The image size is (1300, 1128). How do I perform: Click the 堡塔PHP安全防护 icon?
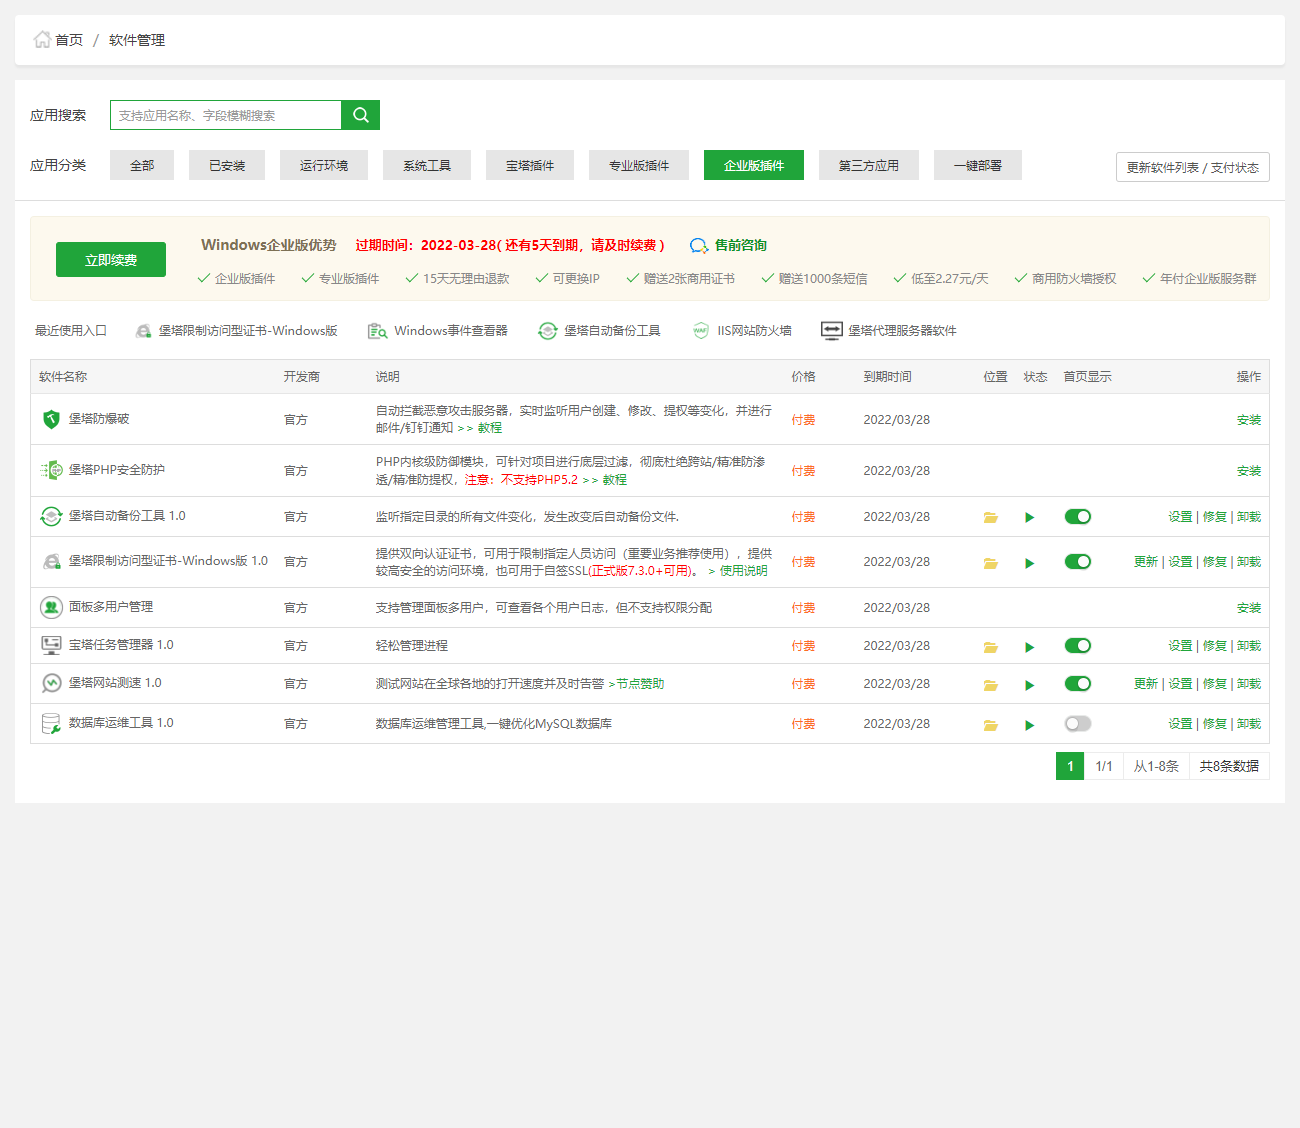pyautogui.click(x=51, y=470)
